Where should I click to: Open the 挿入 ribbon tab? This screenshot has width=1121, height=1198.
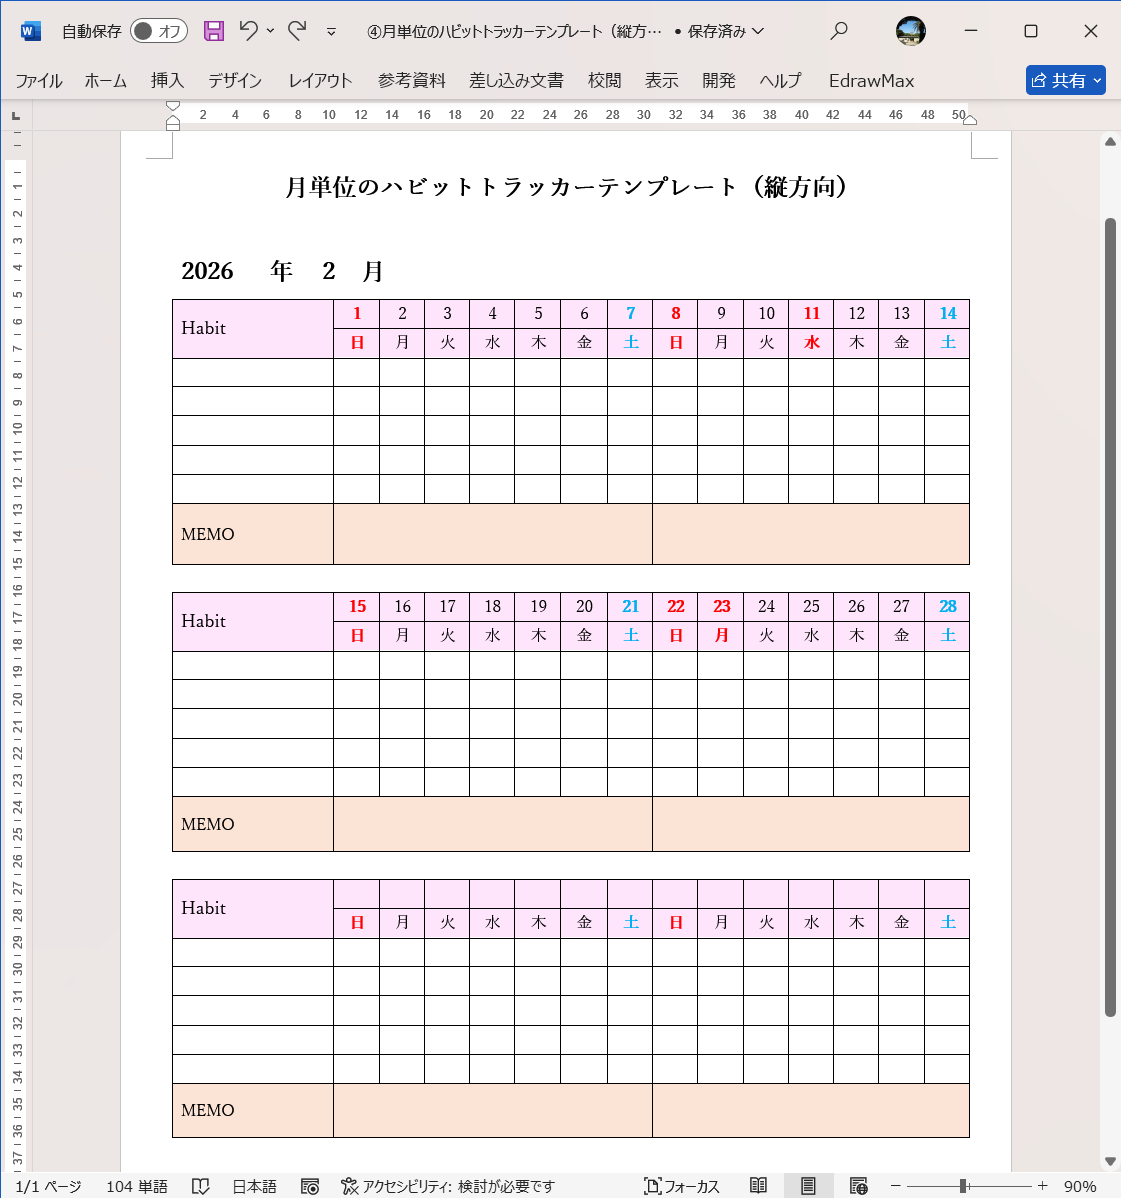pos(167,80)
